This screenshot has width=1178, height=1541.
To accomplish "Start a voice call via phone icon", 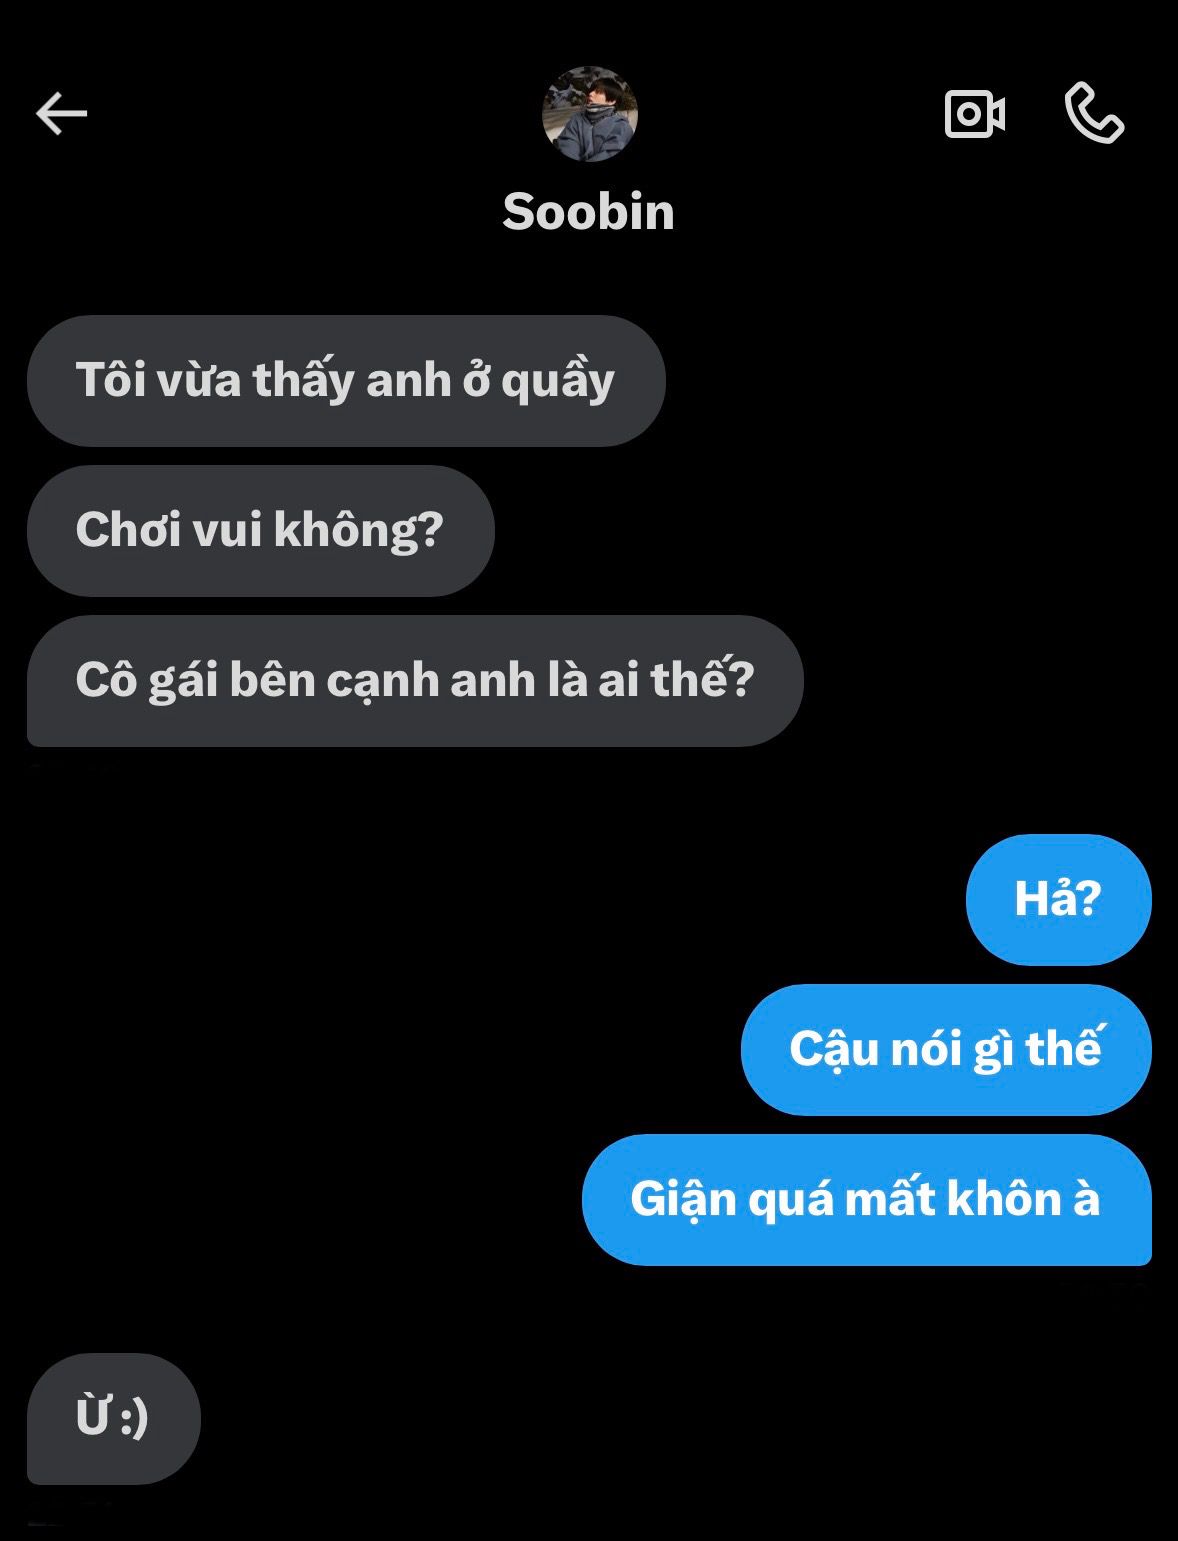I will 1094,113.
